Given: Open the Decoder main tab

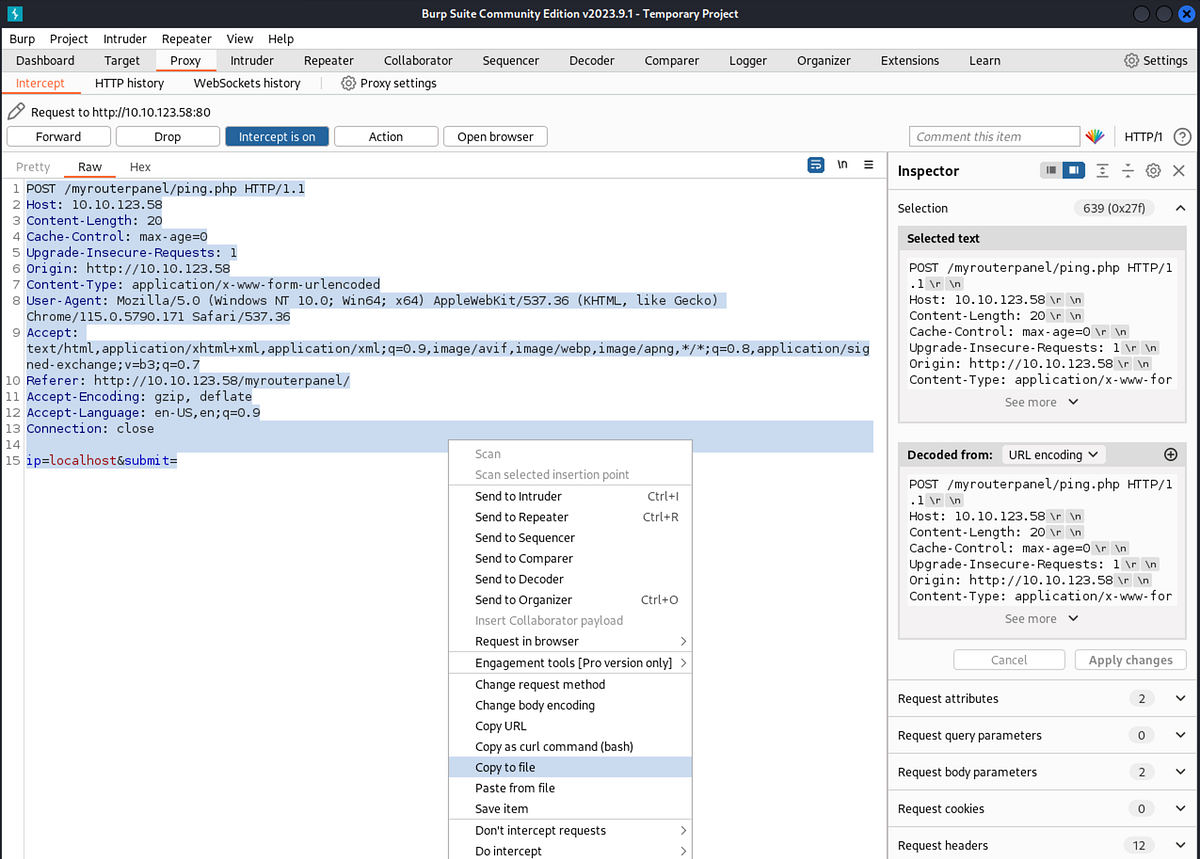Looking at the screenshot, I should point(592,60).
